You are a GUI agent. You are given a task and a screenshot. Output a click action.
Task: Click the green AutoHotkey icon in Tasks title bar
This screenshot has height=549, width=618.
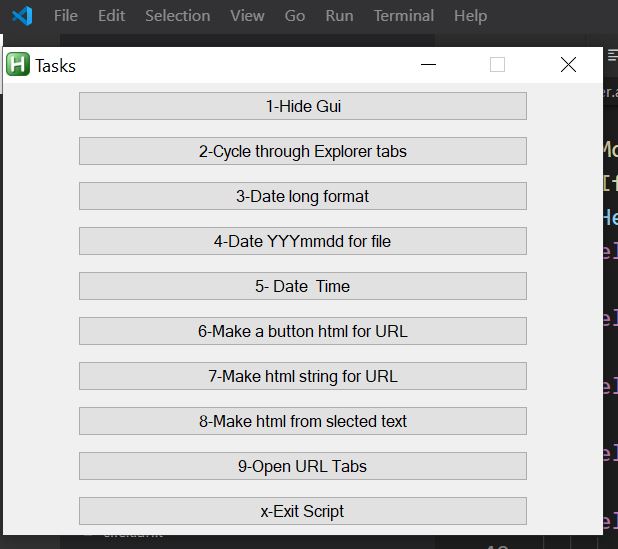click(18, 65)
